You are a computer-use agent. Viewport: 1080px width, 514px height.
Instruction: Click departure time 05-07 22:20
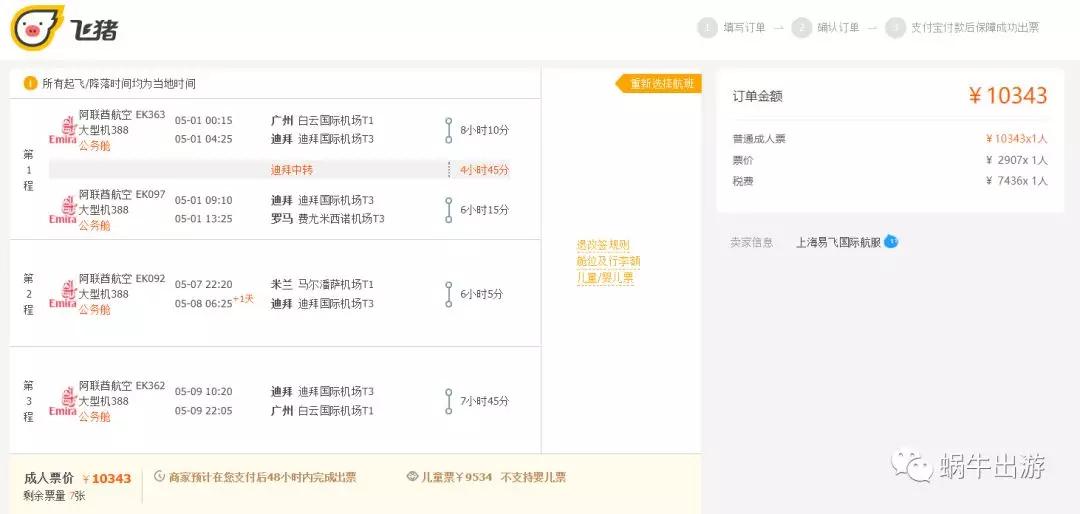(203, 284)
